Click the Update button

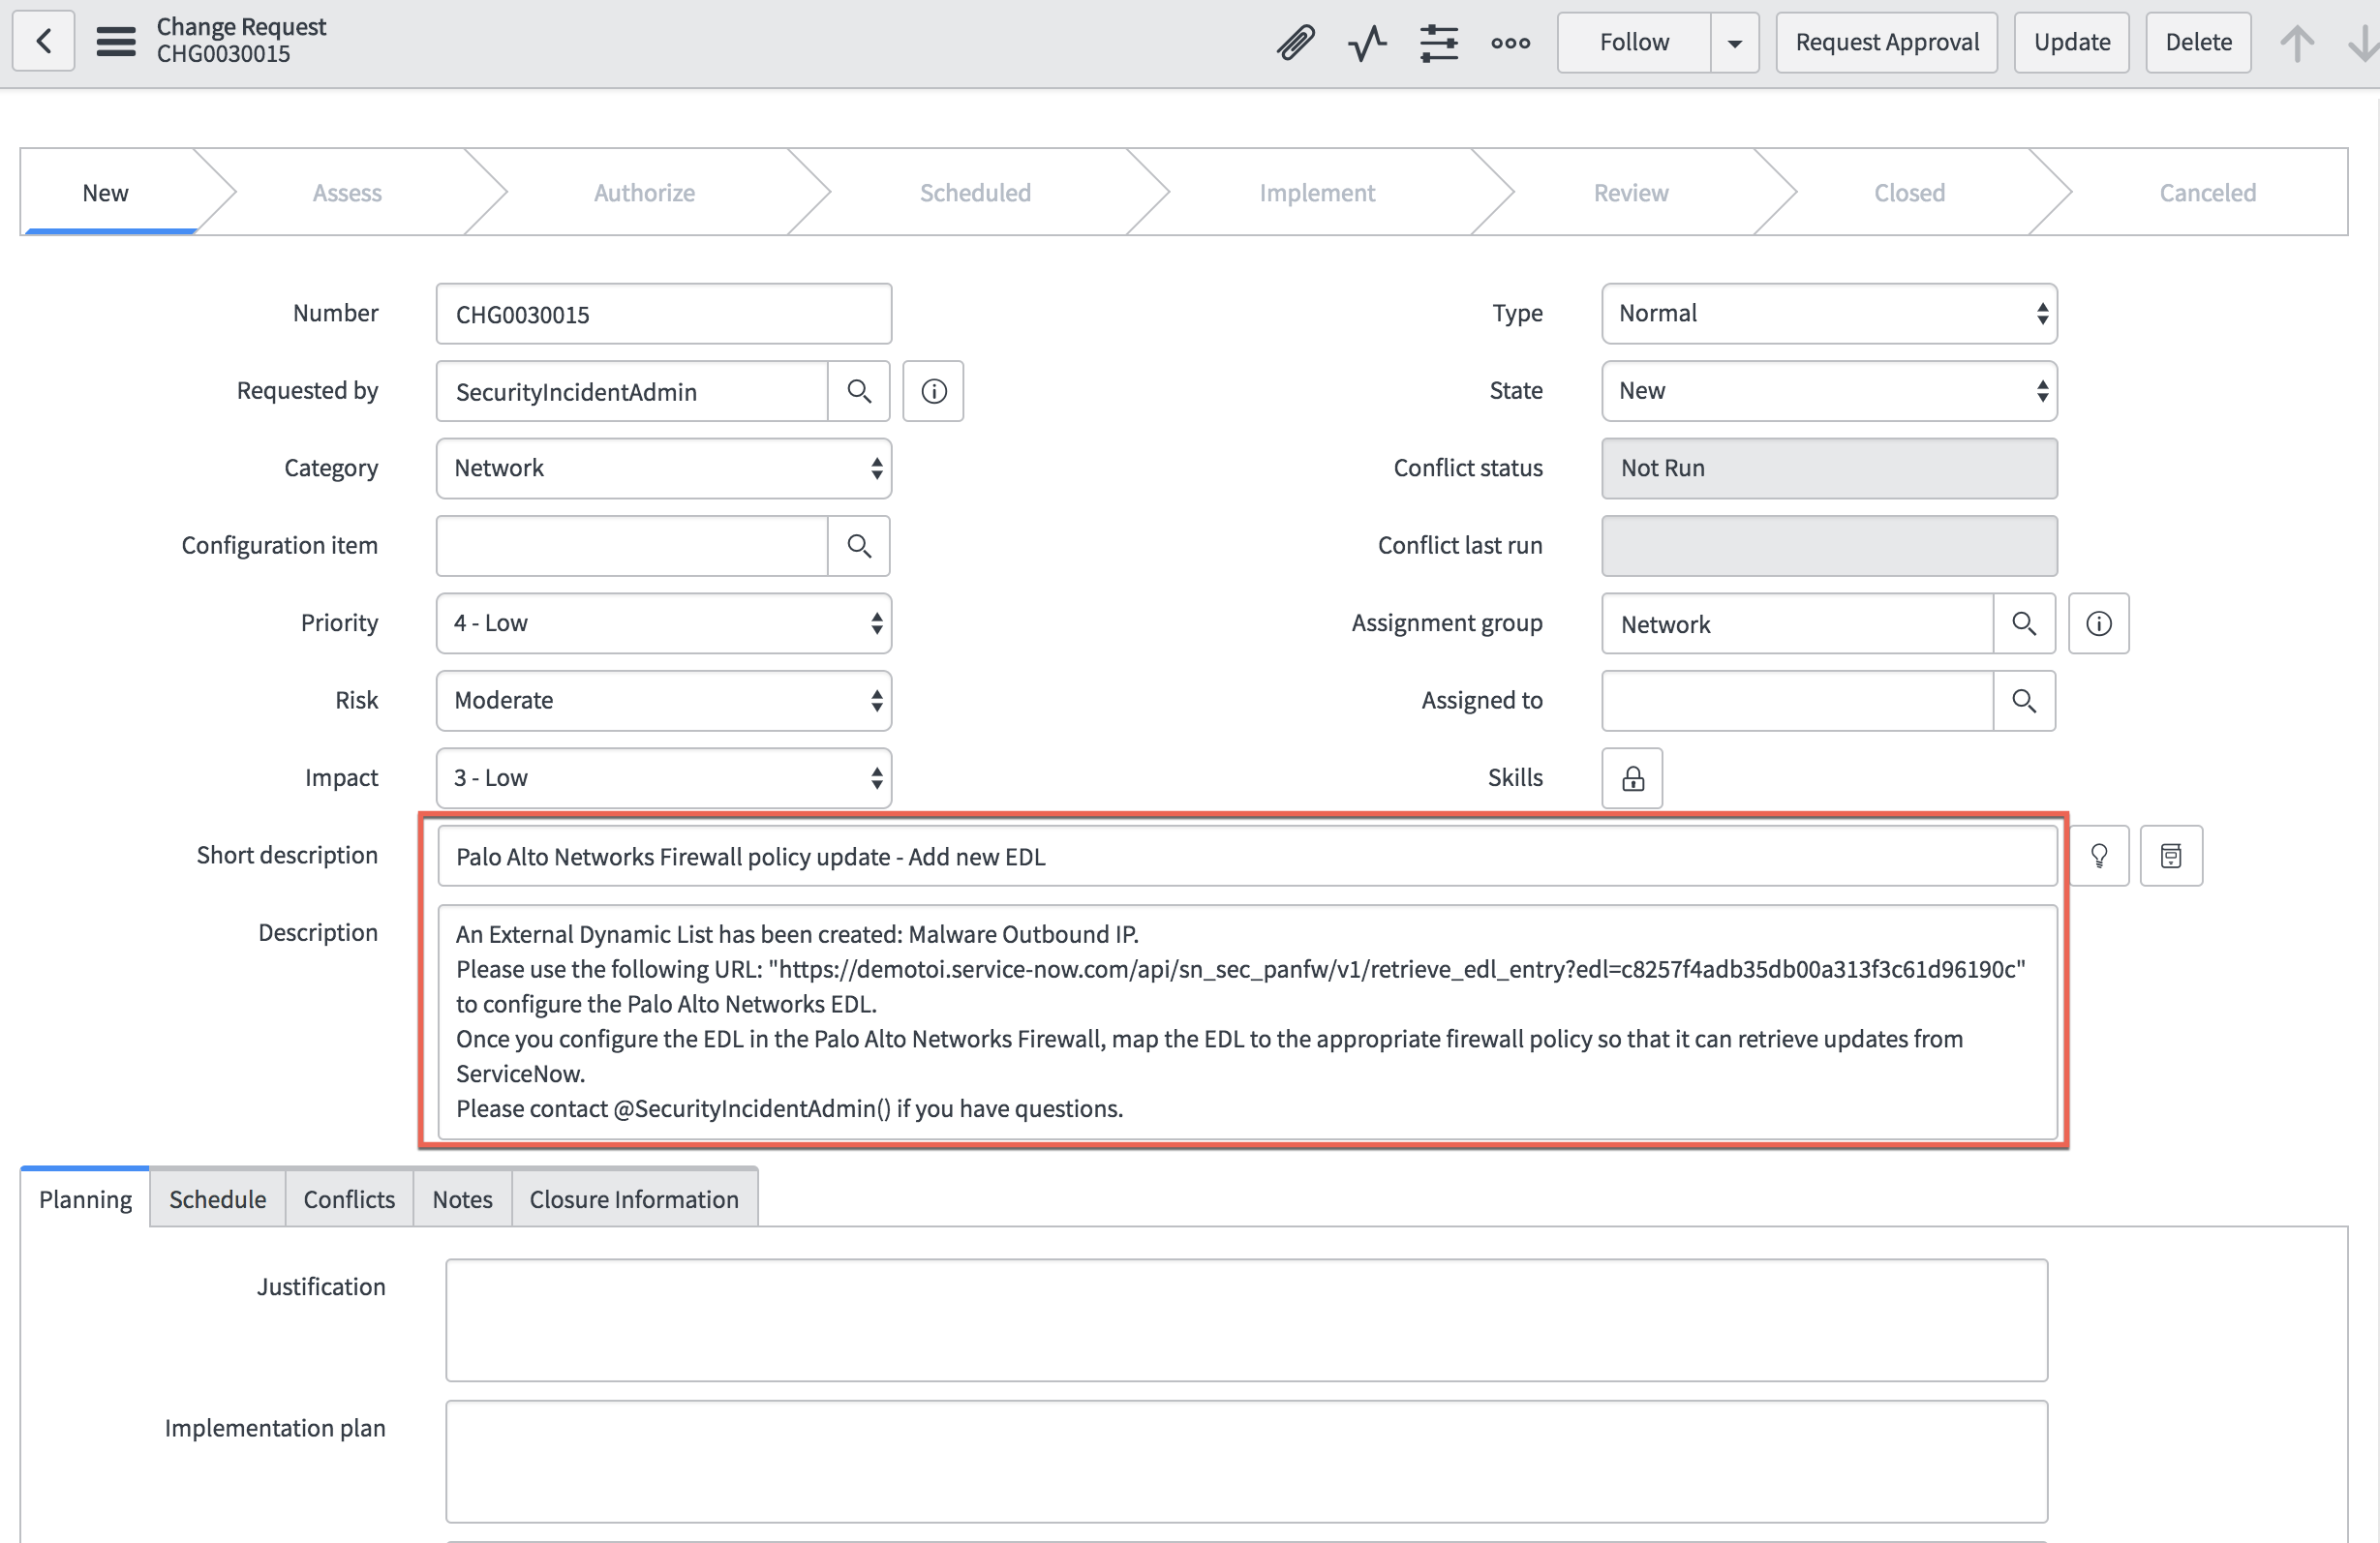[x=2072, y=43]
